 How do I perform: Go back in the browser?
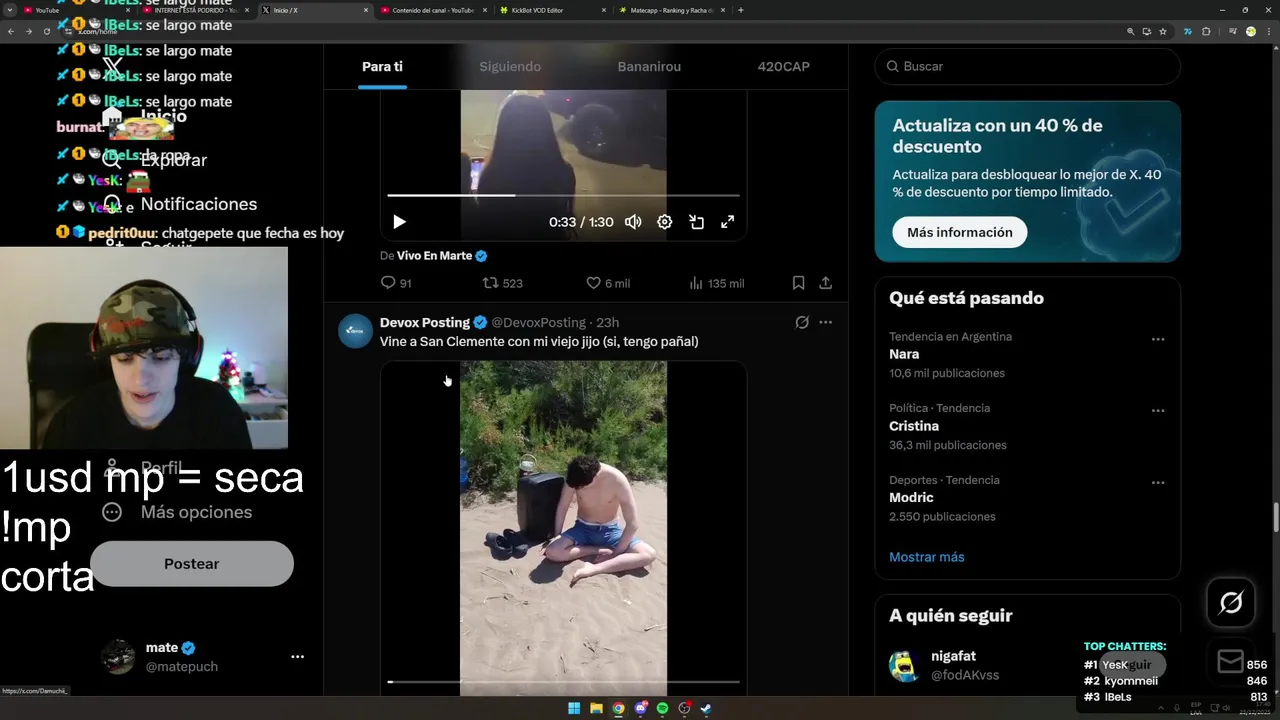(11, 31)
